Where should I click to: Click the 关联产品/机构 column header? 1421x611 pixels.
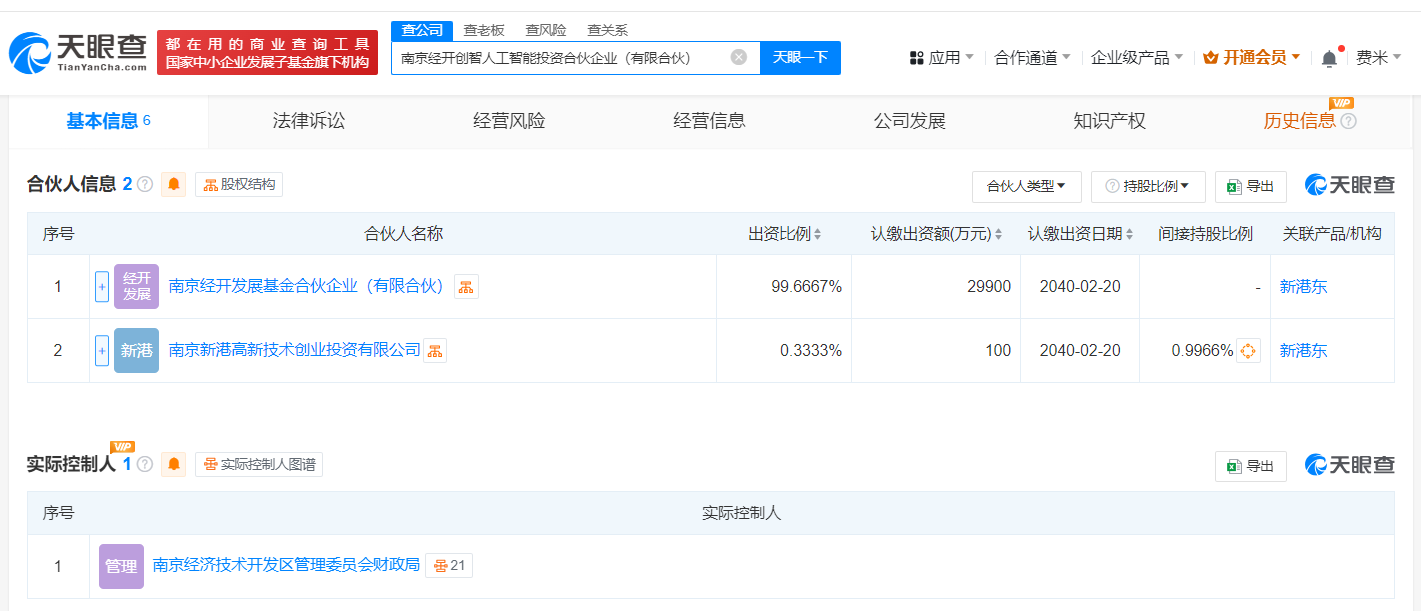[x=1332, y=234]
